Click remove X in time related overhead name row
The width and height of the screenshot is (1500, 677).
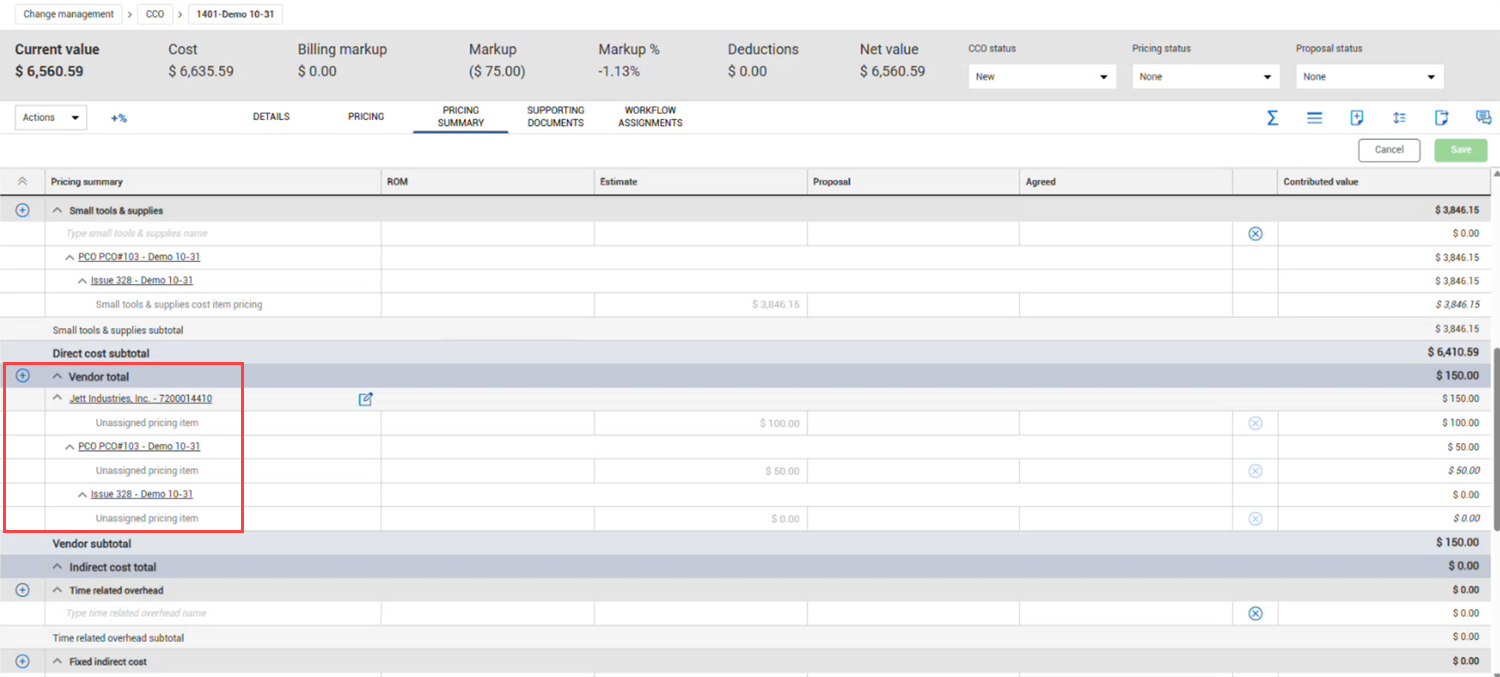pyautogui.click(x=1256, y=613)
